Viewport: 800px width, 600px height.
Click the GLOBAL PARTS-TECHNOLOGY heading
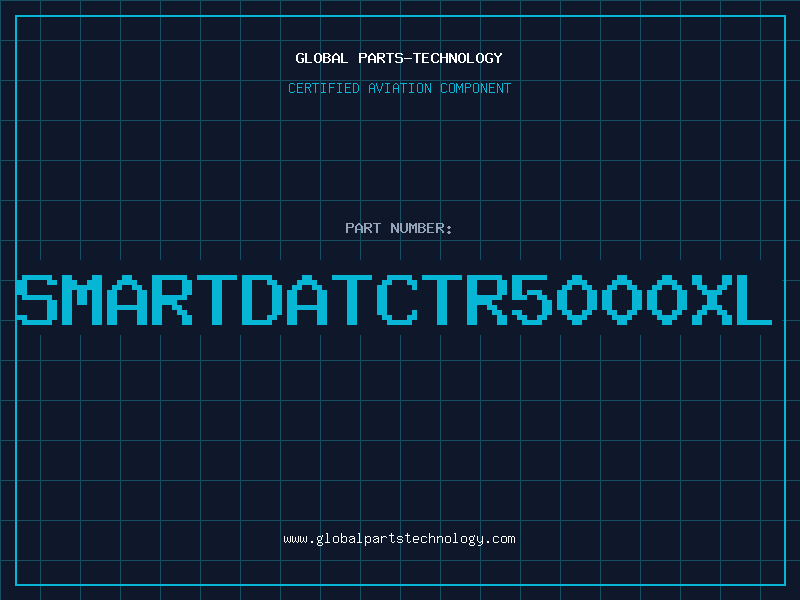pyautogui.click(x=399, y=58)
